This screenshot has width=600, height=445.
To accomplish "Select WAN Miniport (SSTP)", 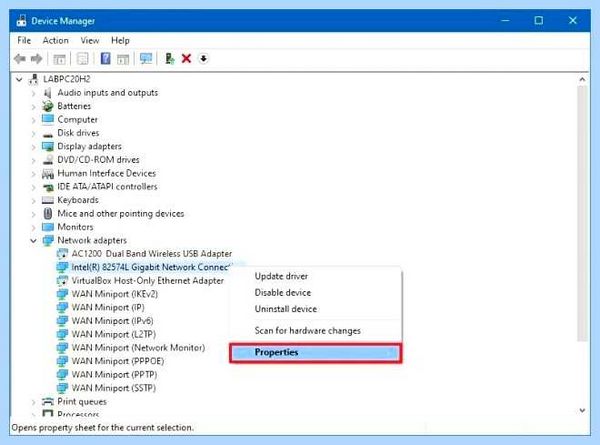I will pyautogui.click(x=114, y=388).
